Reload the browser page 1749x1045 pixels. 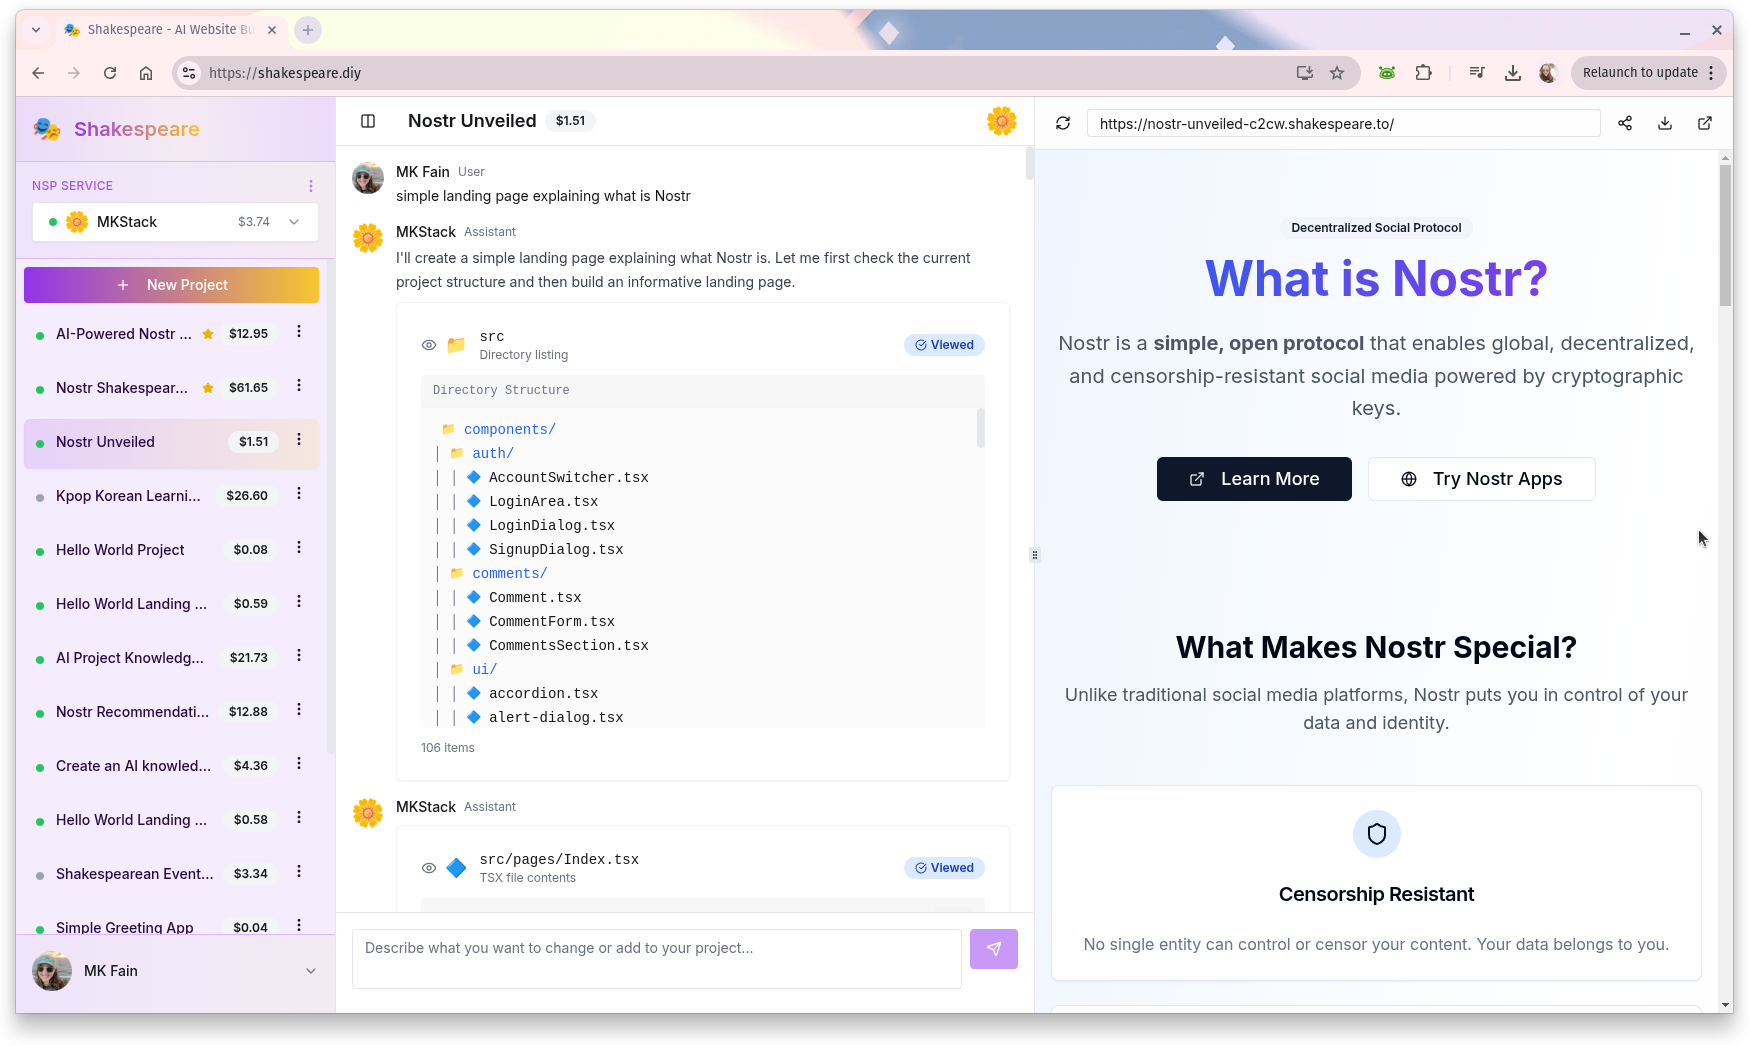pos(110,73)
